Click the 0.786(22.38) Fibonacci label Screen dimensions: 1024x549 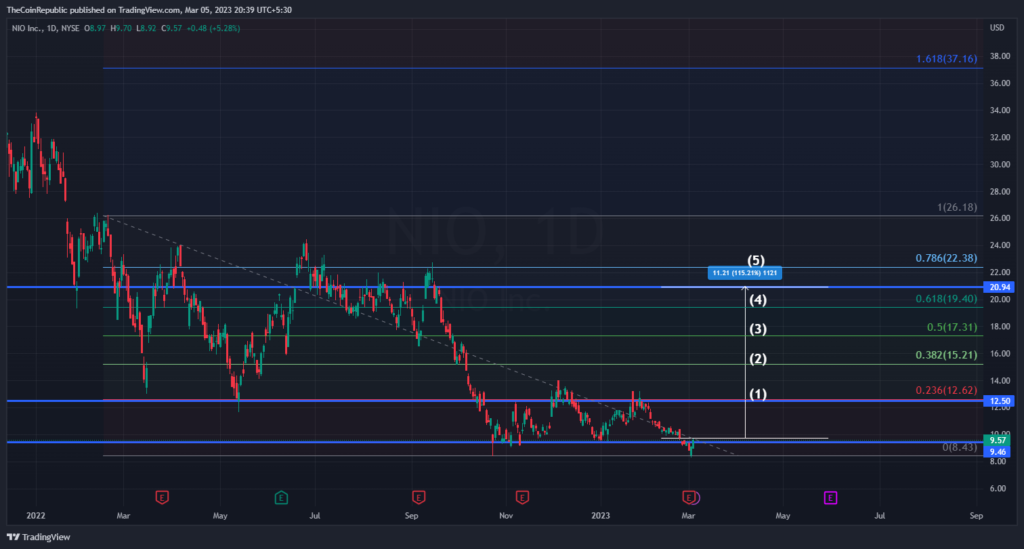(x=946, y=258)
